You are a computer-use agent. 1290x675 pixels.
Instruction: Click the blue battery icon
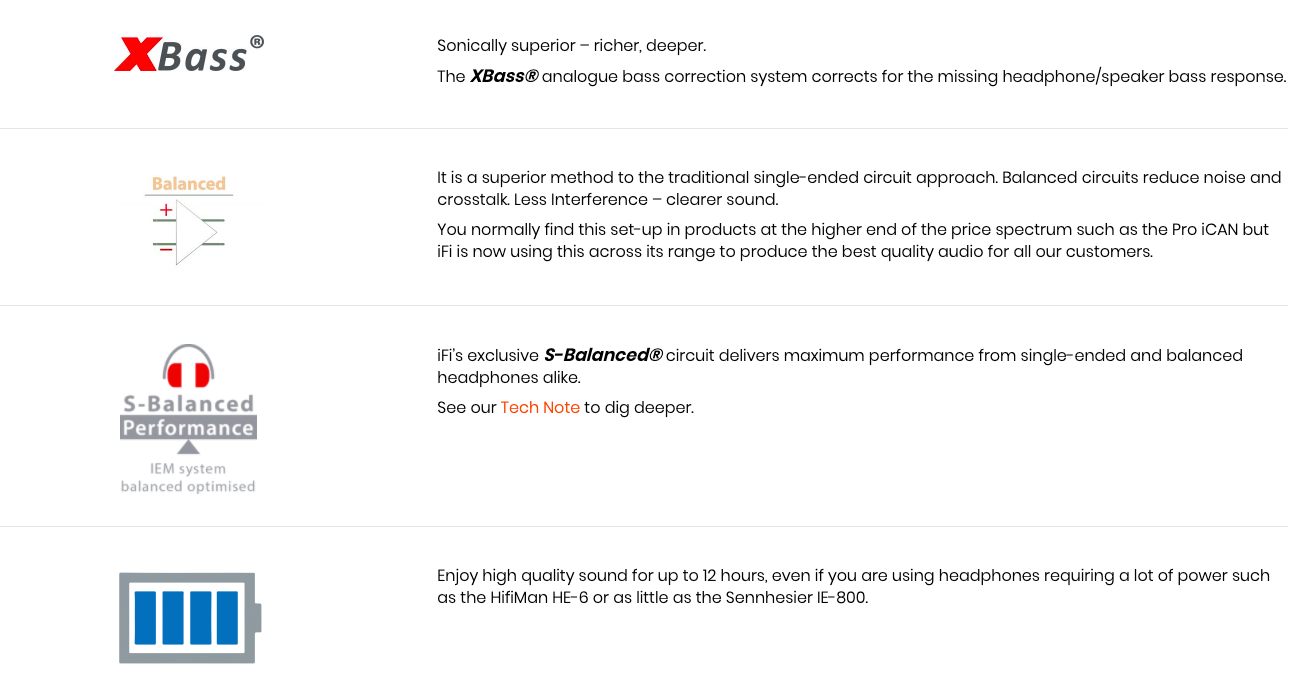pyautogui.click(x=189, y=617)
